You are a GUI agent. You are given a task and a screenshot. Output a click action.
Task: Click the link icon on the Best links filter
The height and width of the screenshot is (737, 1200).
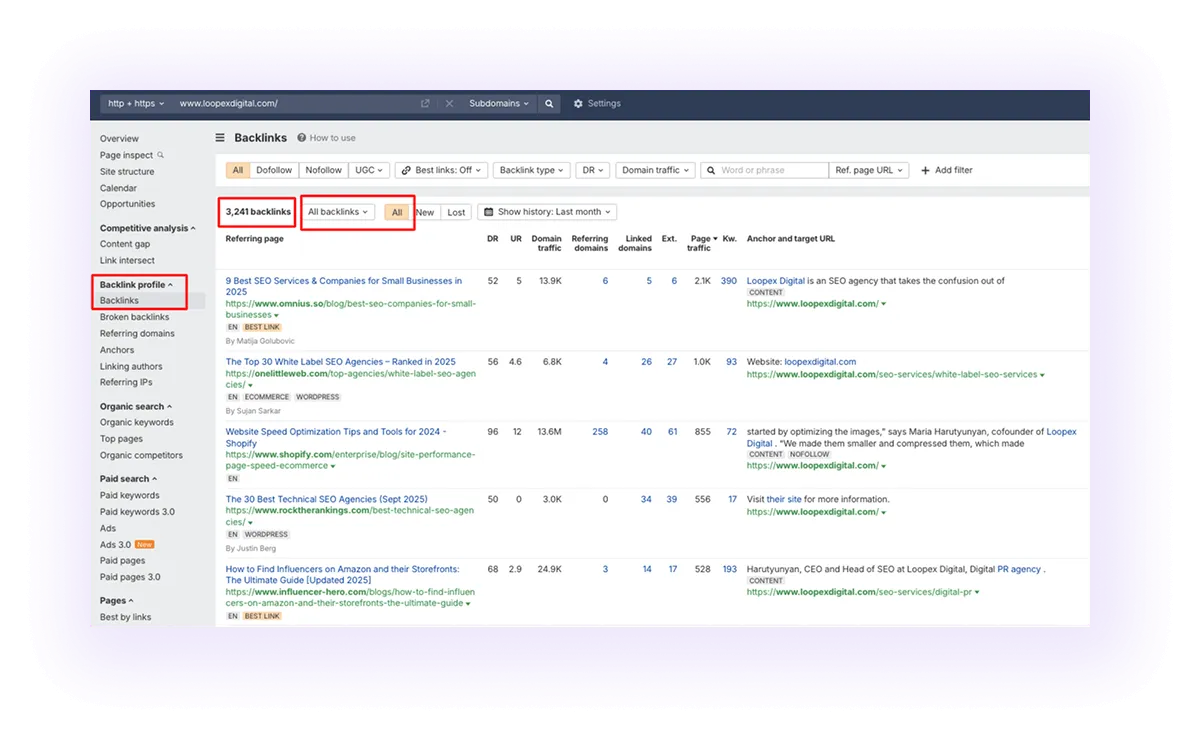pyautogui.click(x=404, y=170)
